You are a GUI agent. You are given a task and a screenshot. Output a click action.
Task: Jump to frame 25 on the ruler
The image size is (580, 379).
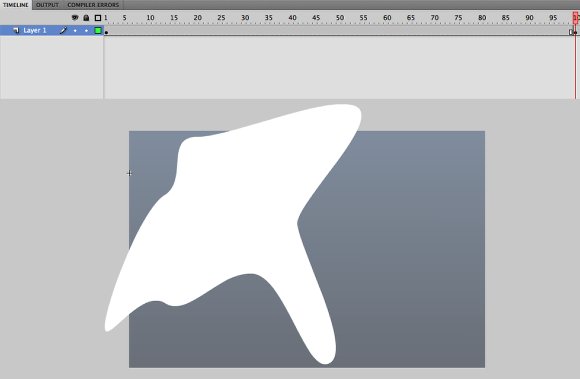point(221,18)
